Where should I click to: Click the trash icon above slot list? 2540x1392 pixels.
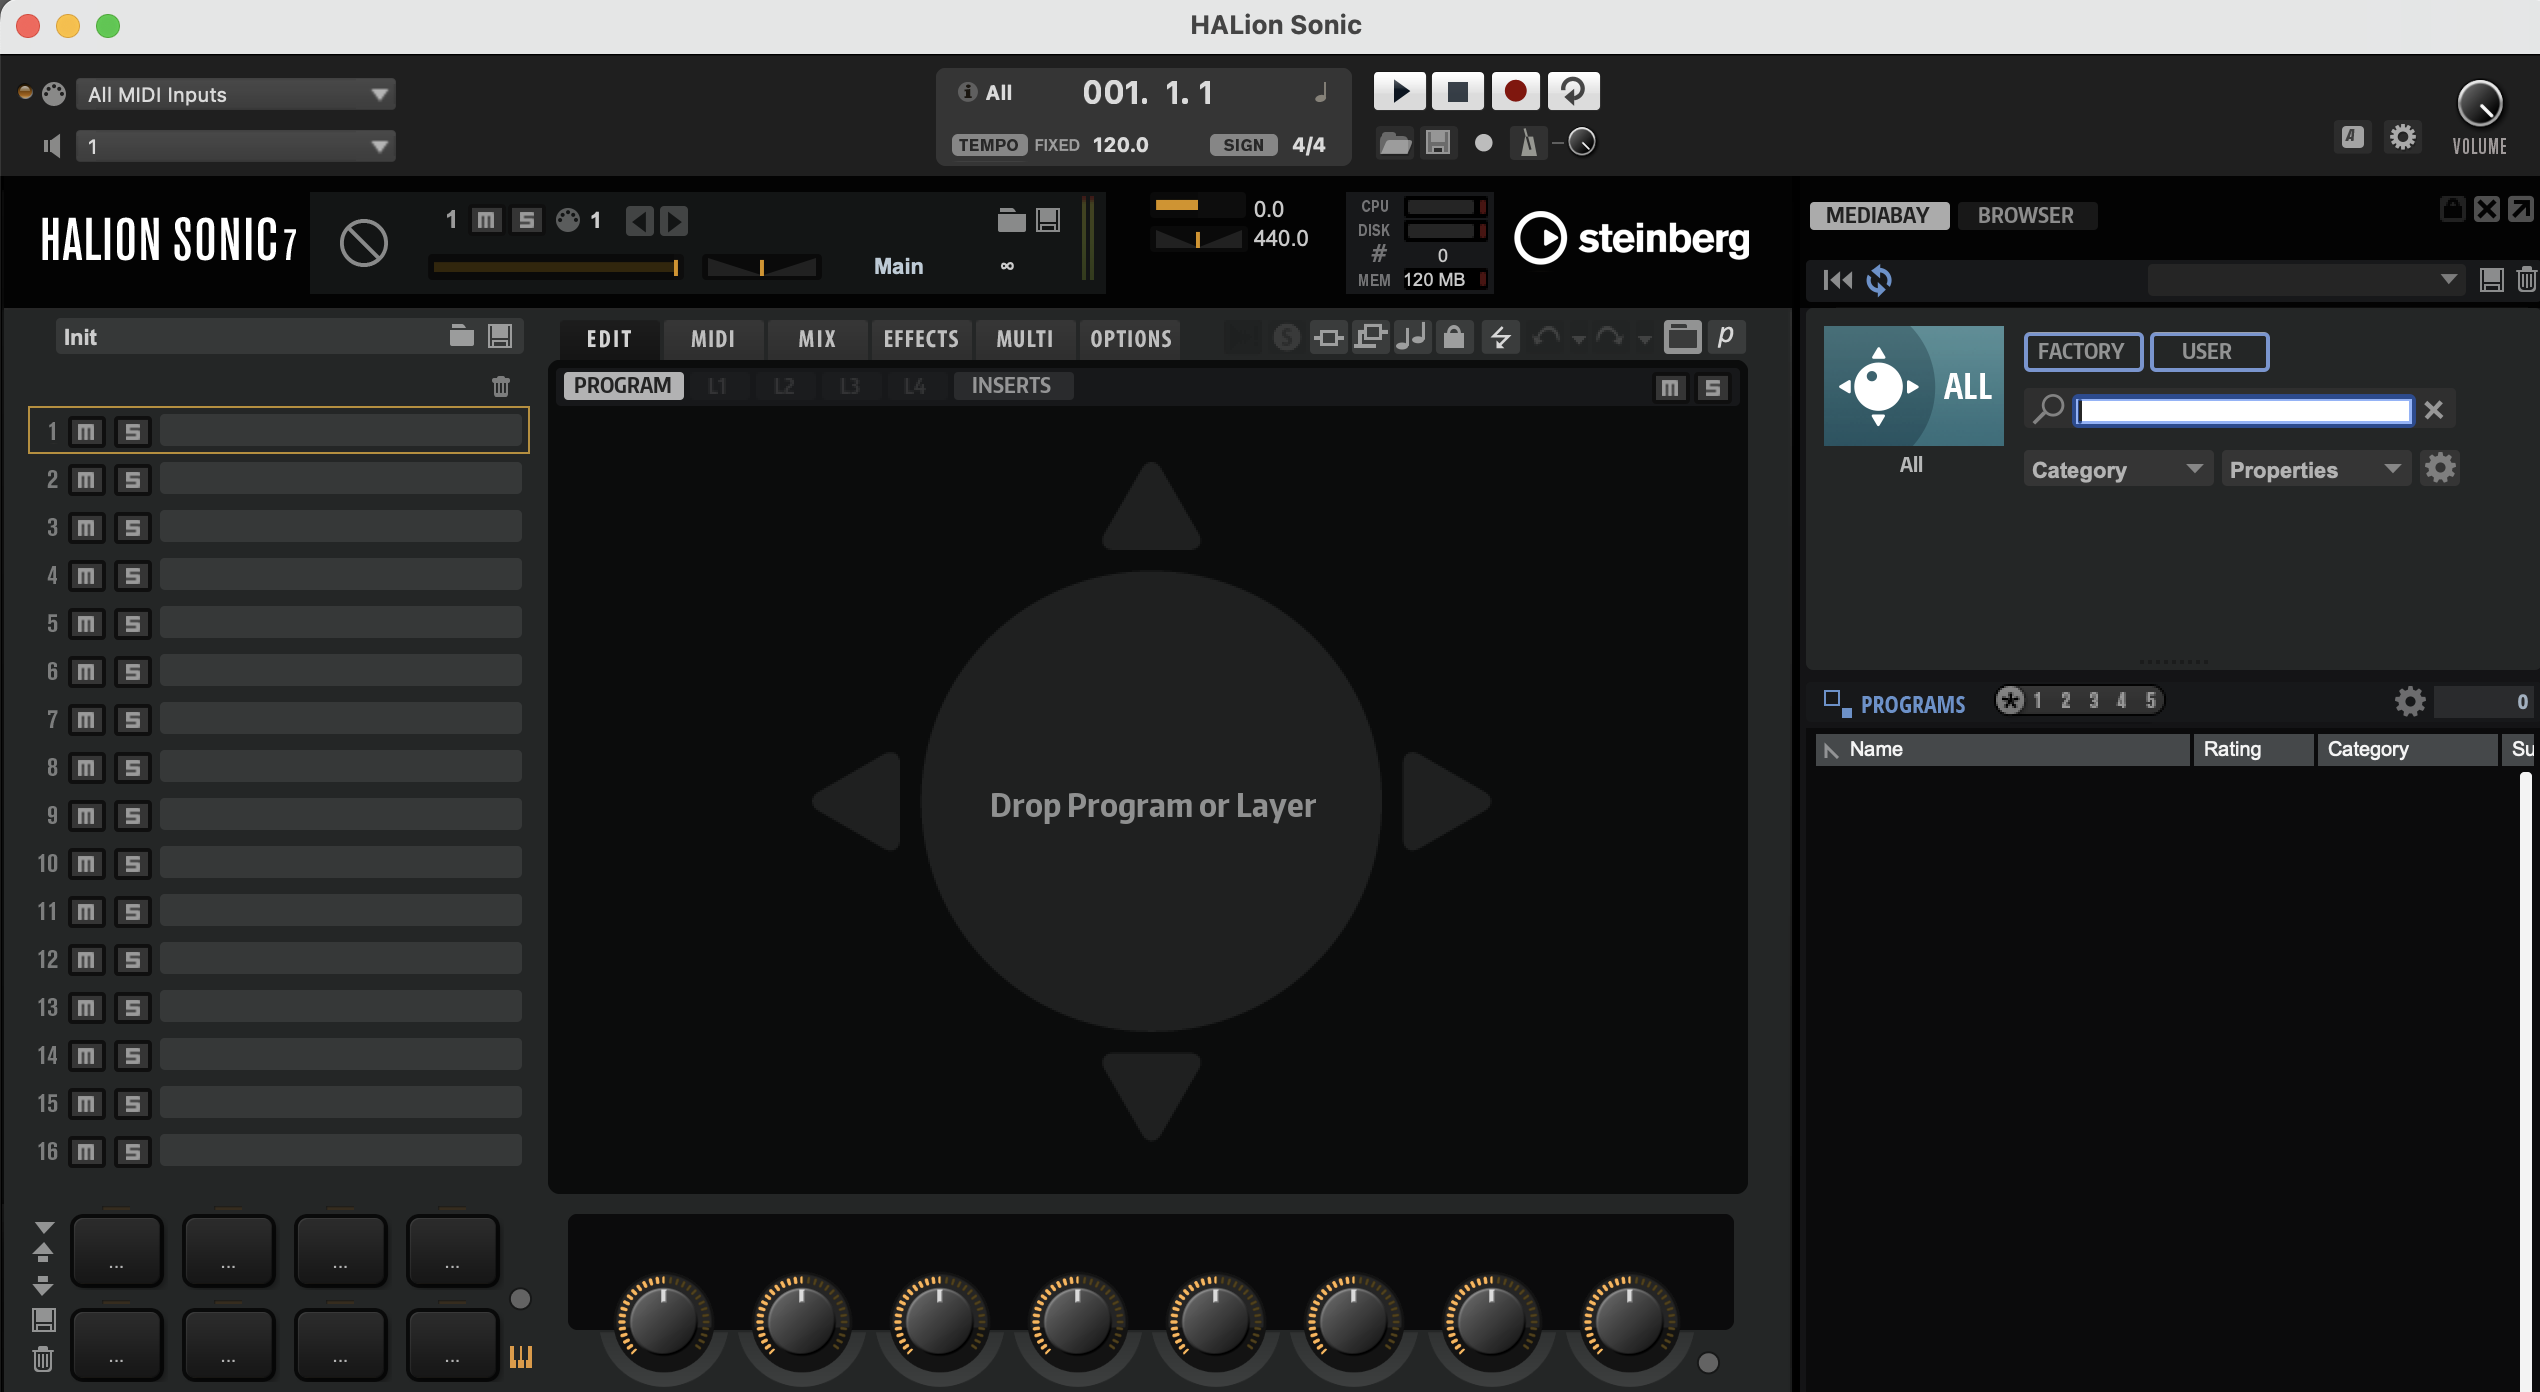coord(501,386)
